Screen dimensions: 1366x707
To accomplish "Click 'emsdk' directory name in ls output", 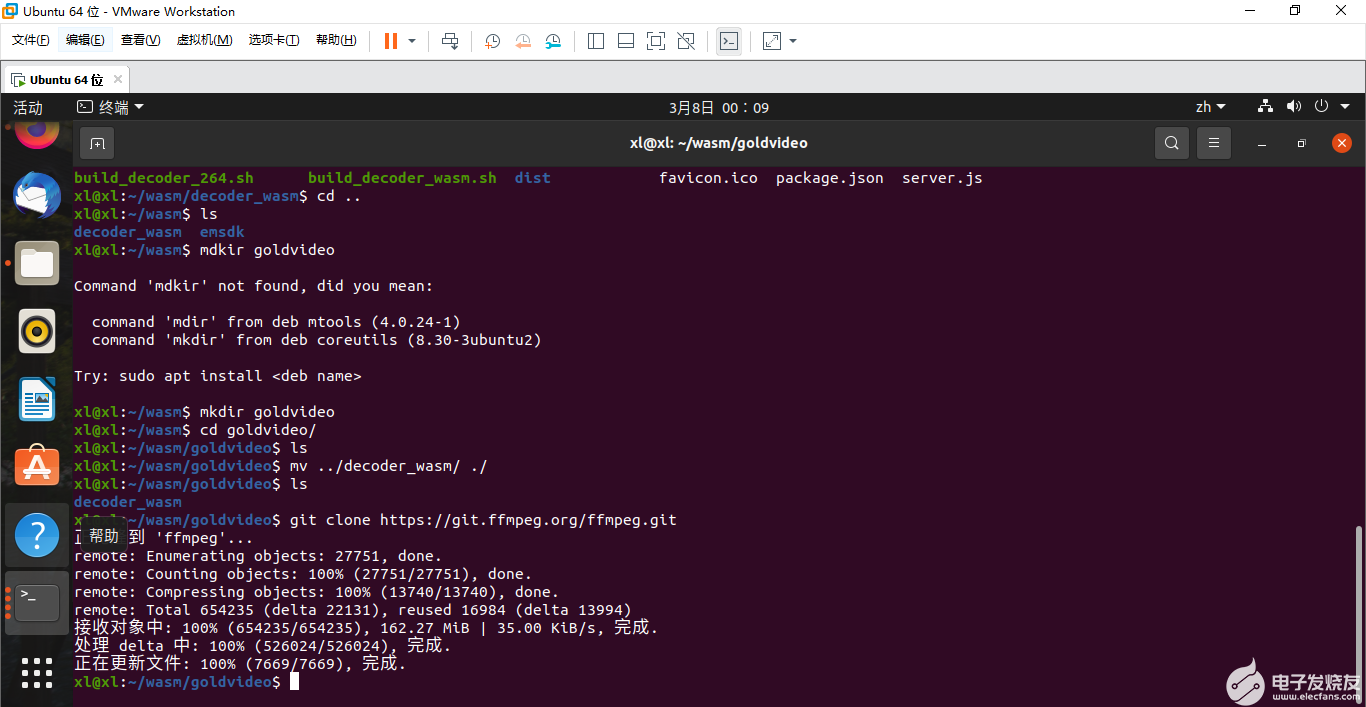I will pos(222,232).
